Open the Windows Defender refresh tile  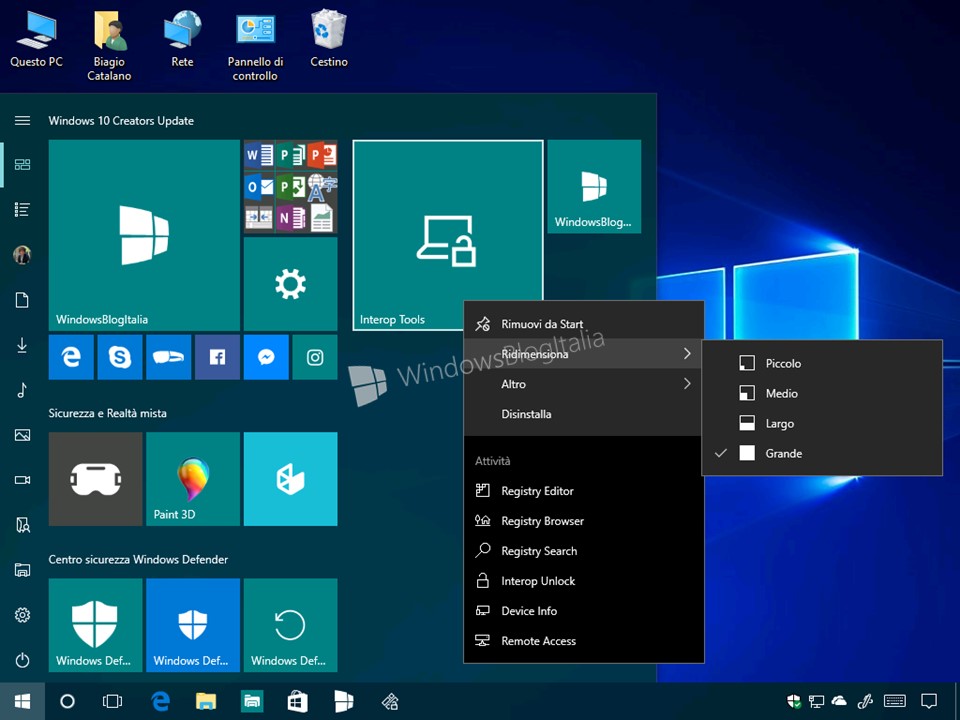click(290, 625)
